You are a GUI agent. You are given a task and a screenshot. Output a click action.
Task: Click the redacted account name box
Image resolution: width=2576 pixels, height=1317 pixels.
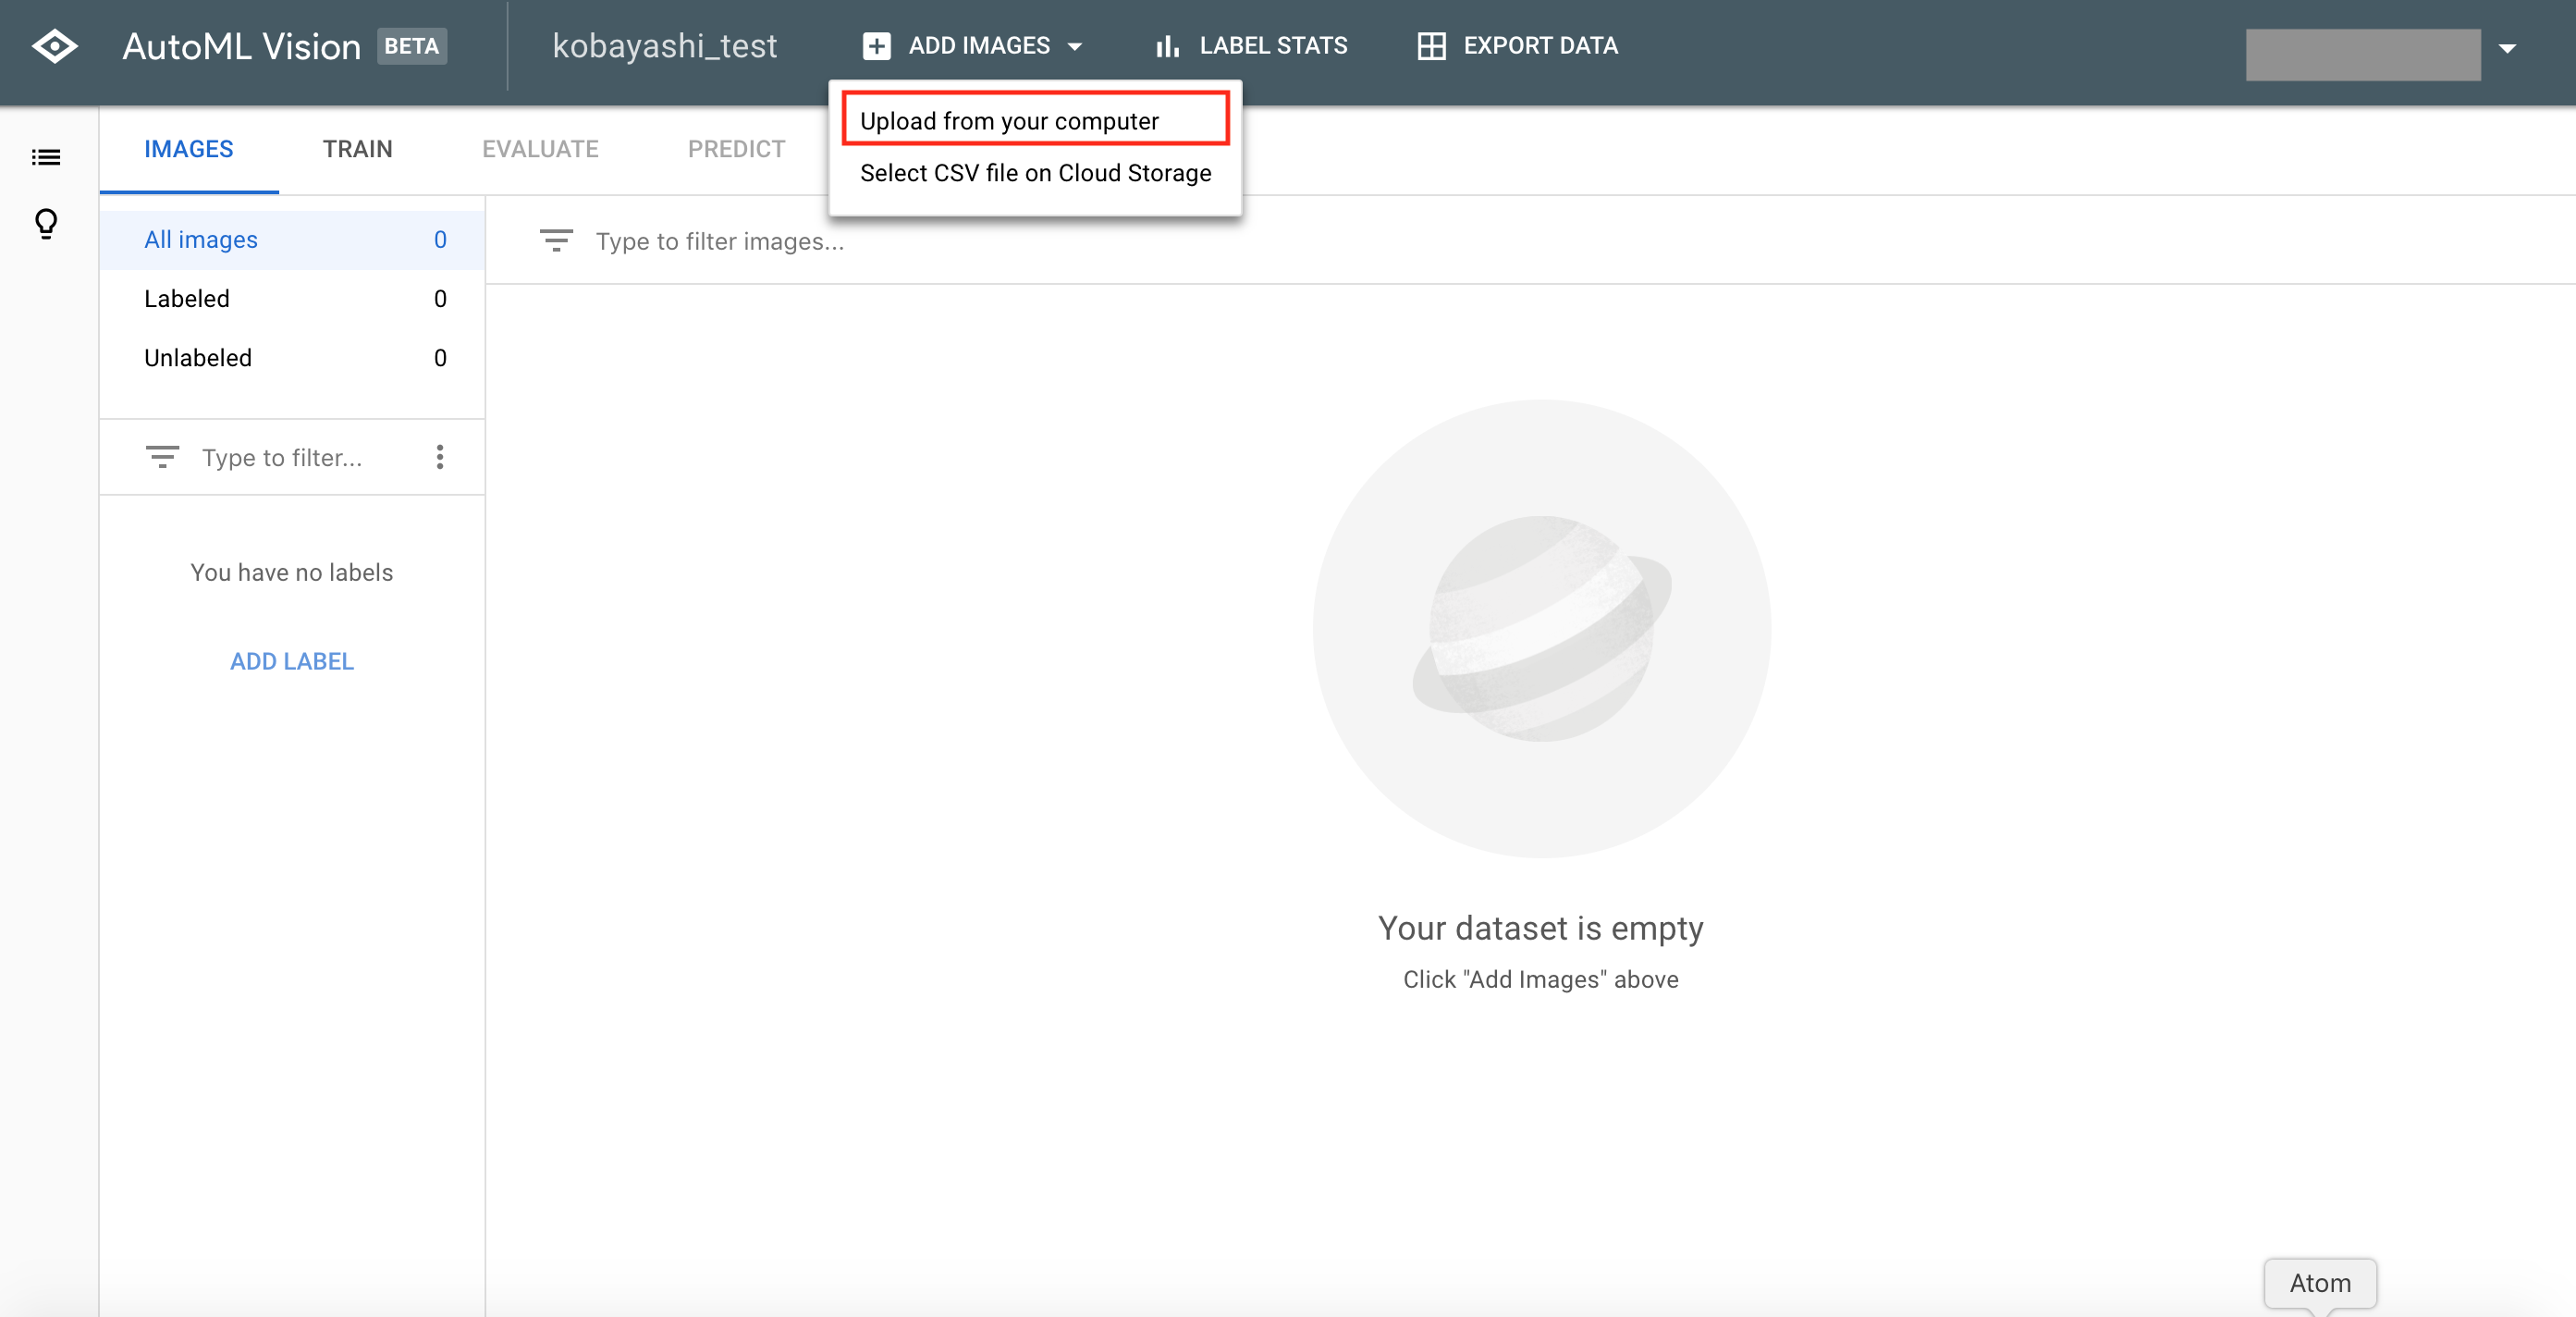2363,54
